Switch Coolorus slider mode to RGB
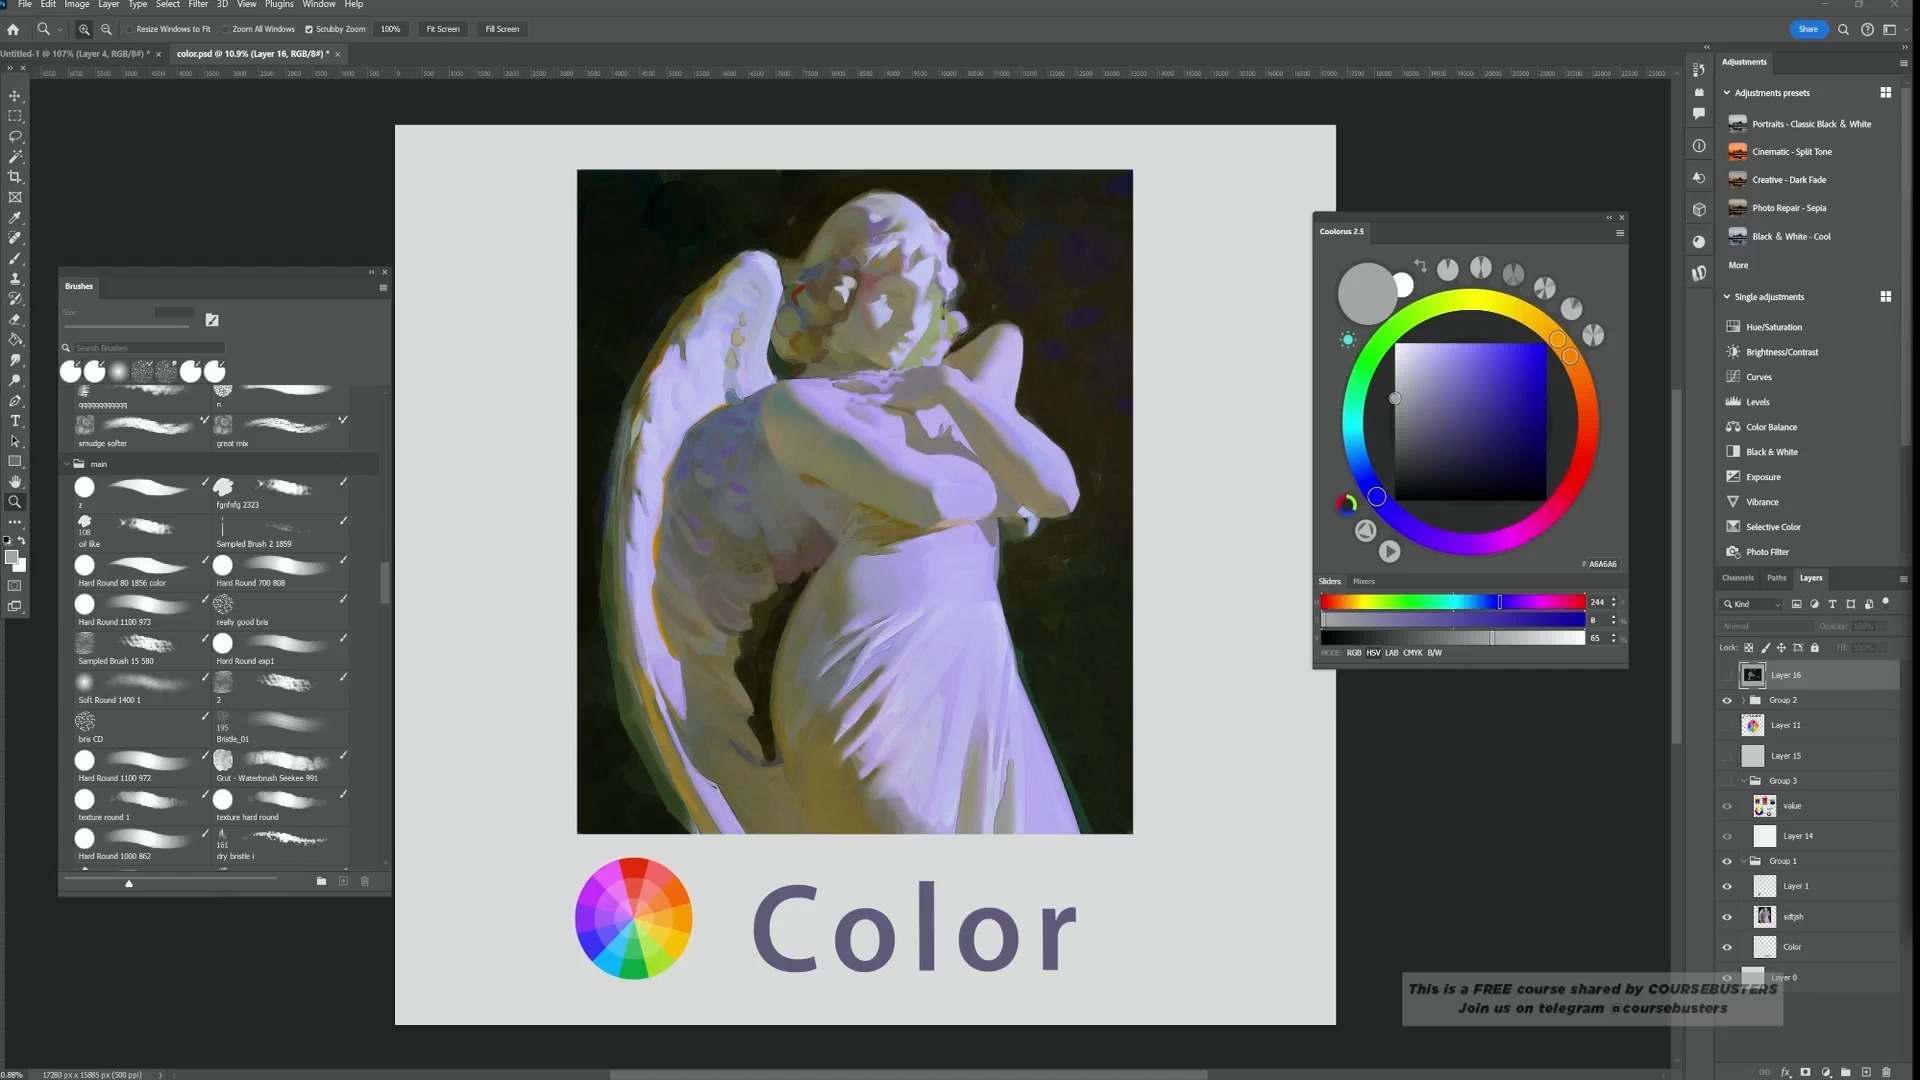The height and width of the screenshot is (1080, 1920). (x=1354, y=653)
